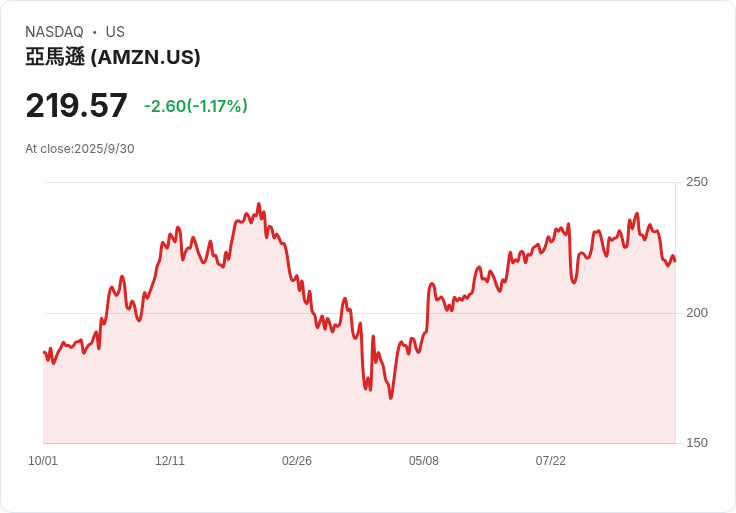Click the chart's highest price peak
Viewport: 736px width, 513px height.
point(259,204)
